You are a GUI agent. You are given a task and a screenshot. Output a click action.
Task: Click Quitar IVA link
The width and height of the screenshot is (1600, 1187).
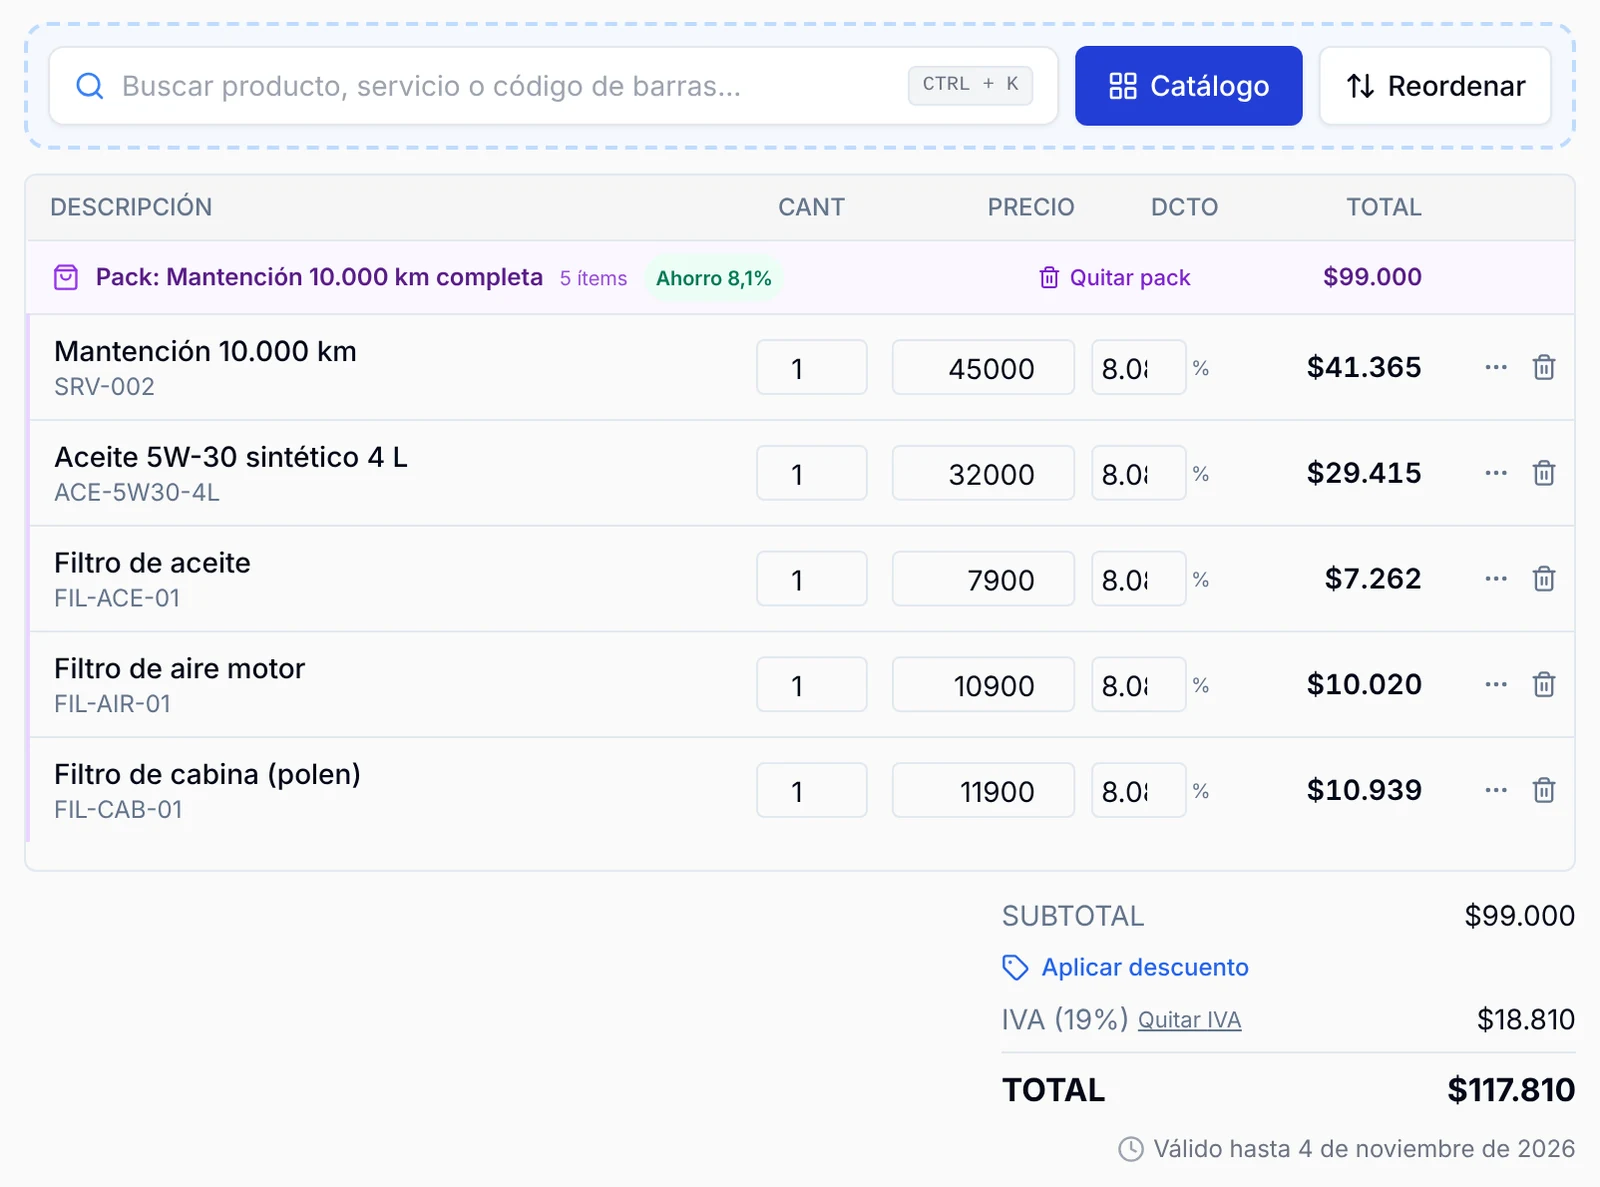(1189, 1020)
